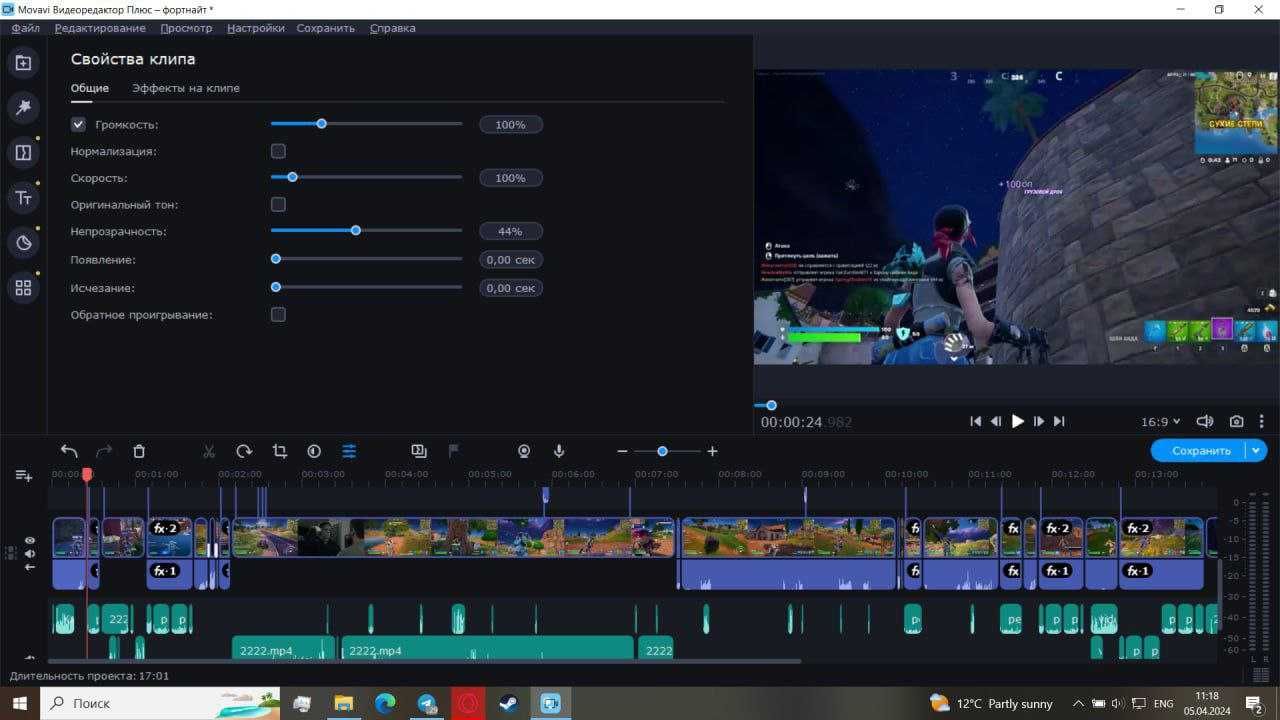Image resolution: width=1280 pixels, height=720 pixels.
Task: Enable the Оригинальный тон checkbox
Action: (x=278, y=204)
